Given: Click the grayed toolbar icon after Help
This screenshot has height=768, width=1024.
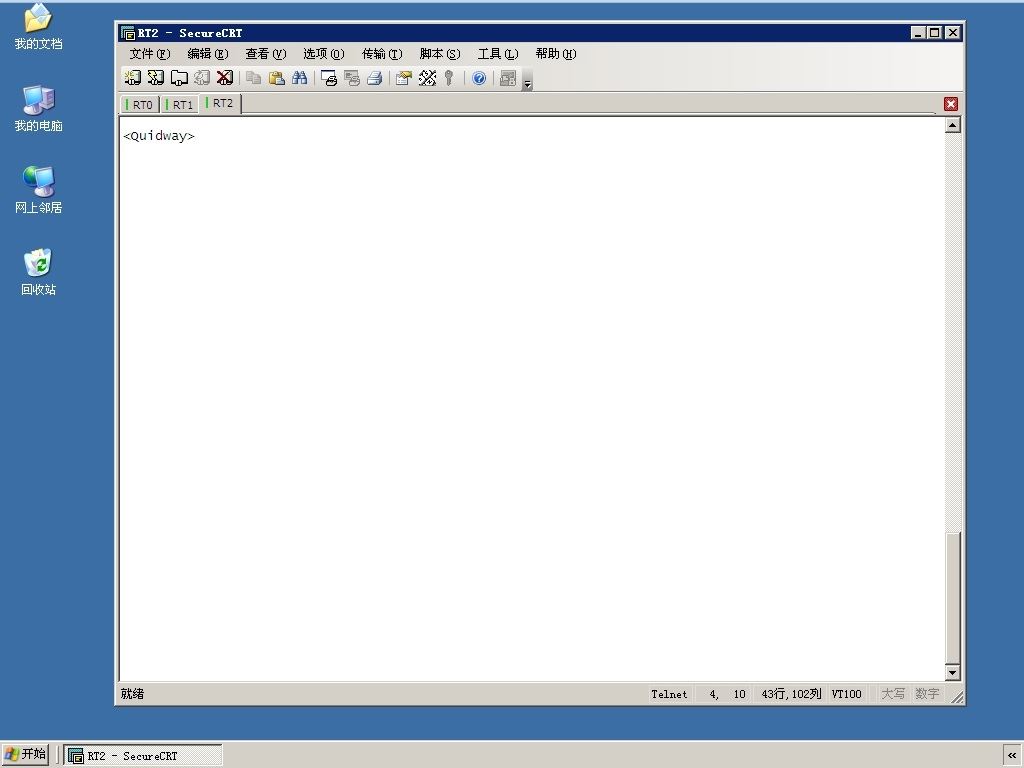Looking at the screenshot, I should pyautogui.click(x=508, y=78).
